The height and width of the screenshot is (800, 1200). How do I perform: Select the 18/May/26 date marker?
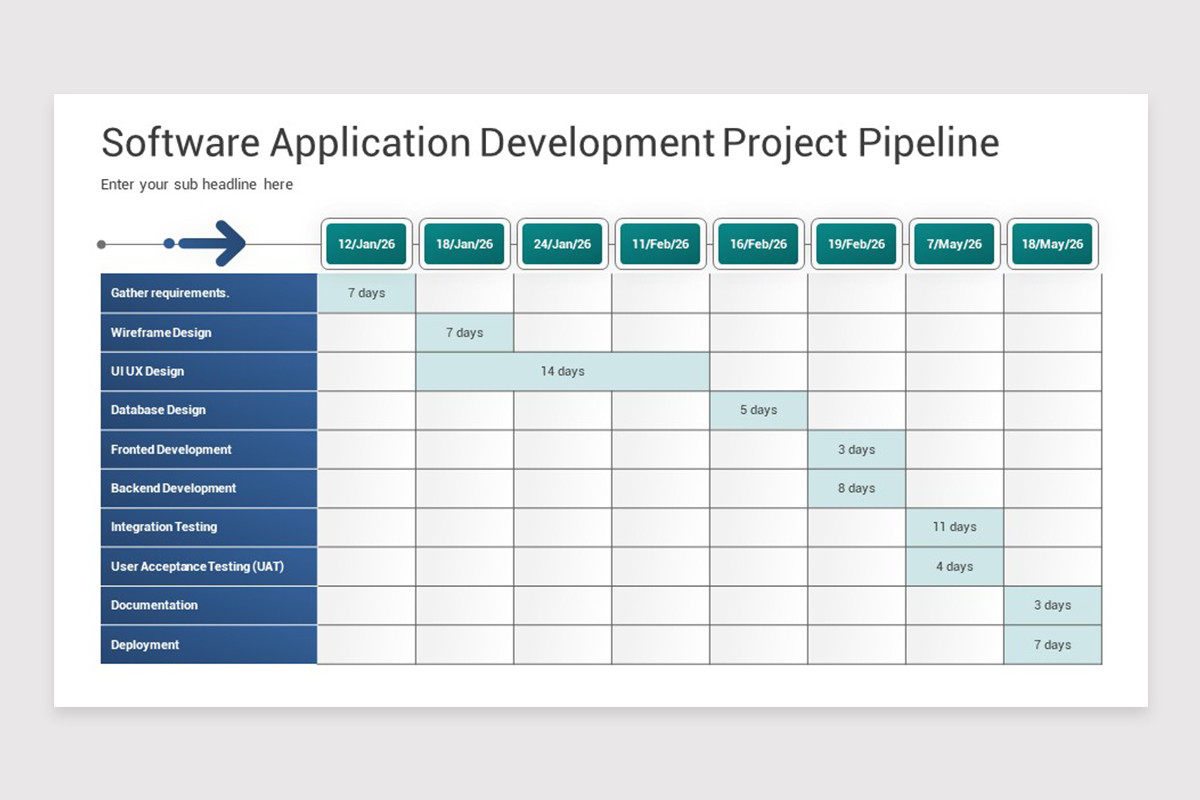tap(1051, 243)
